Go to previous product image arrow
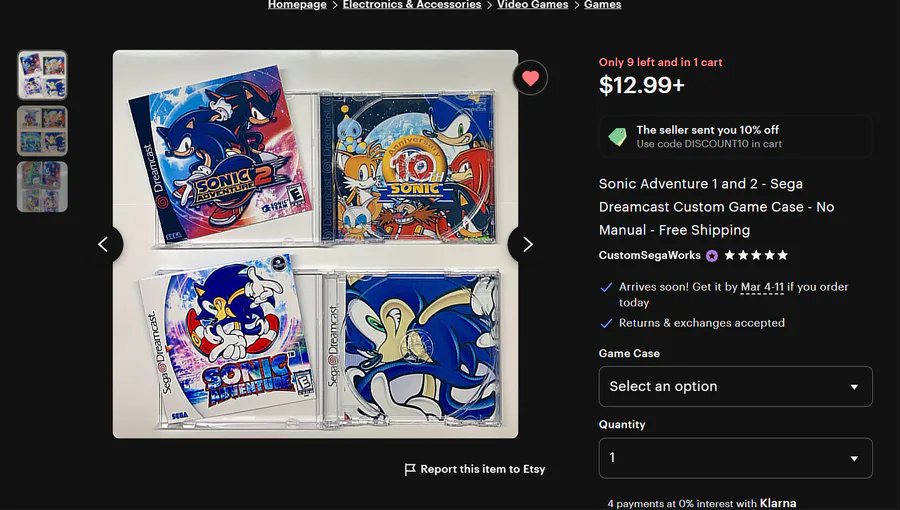 click(x=103, y=244)
